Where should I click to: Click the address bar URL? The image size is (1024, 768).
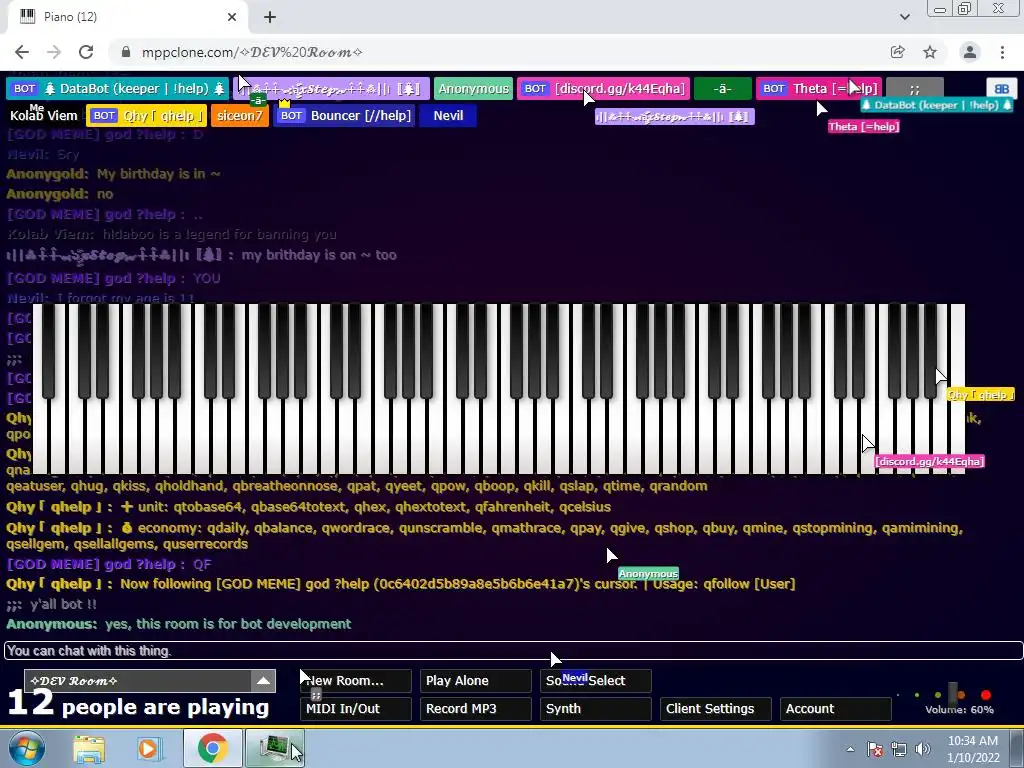pos(252,52)
